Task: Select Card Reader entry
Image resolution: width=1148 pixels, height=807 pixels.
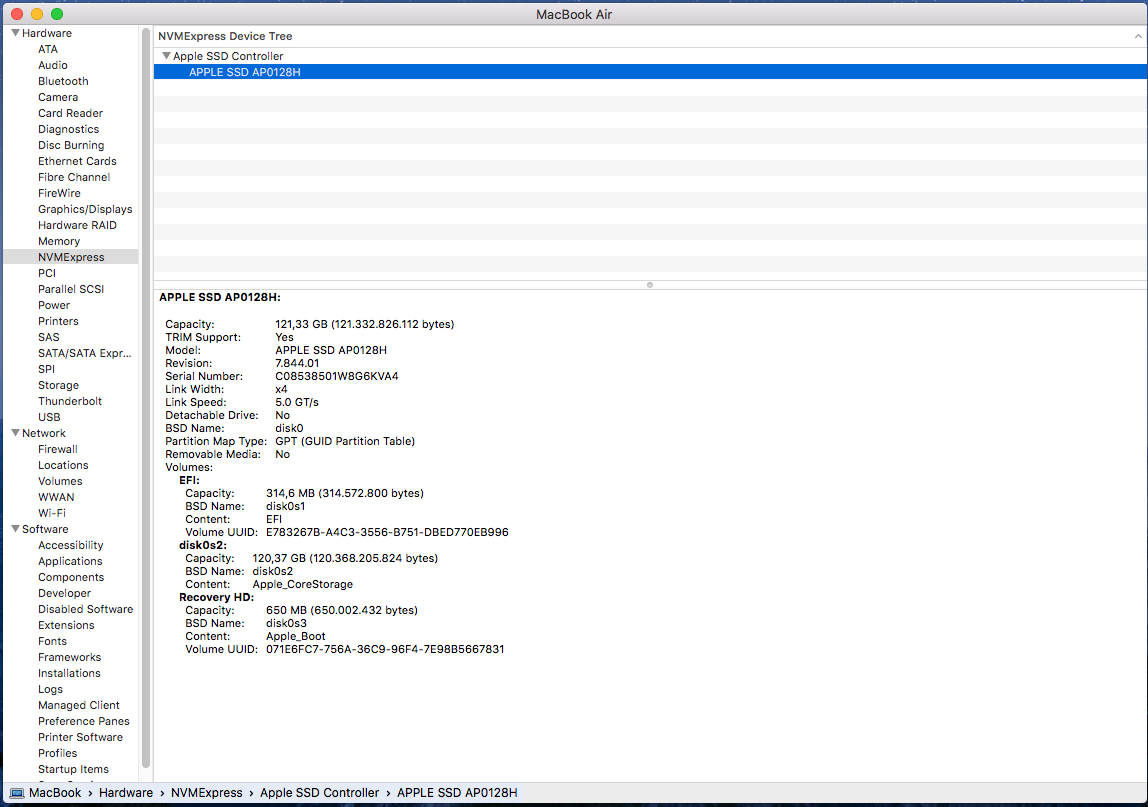Action: click(x=70, y=114)
